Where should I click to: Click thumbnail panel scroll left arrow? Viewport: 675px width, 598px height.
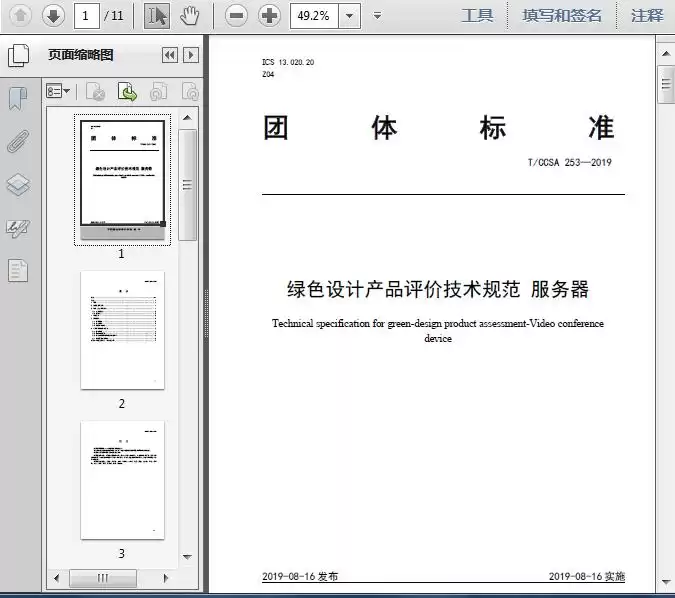56,578
